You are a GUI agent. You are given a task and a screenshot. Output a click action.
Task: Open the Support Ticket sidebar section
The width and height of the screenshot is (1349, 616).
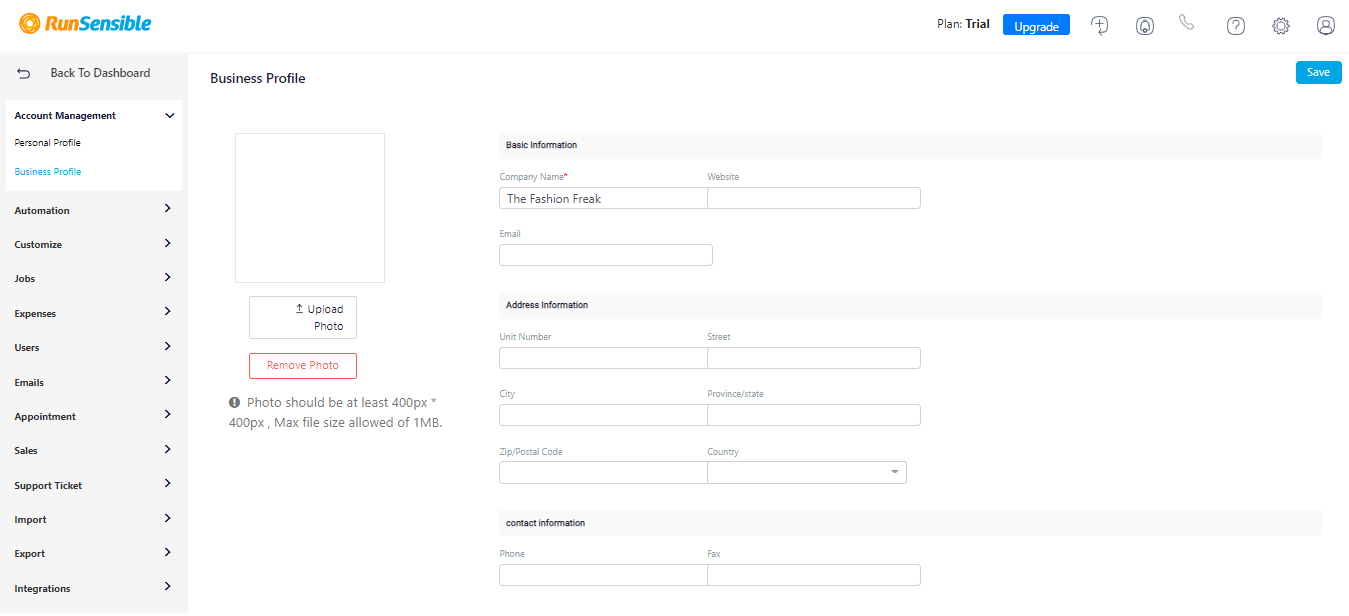pos(94,485)
